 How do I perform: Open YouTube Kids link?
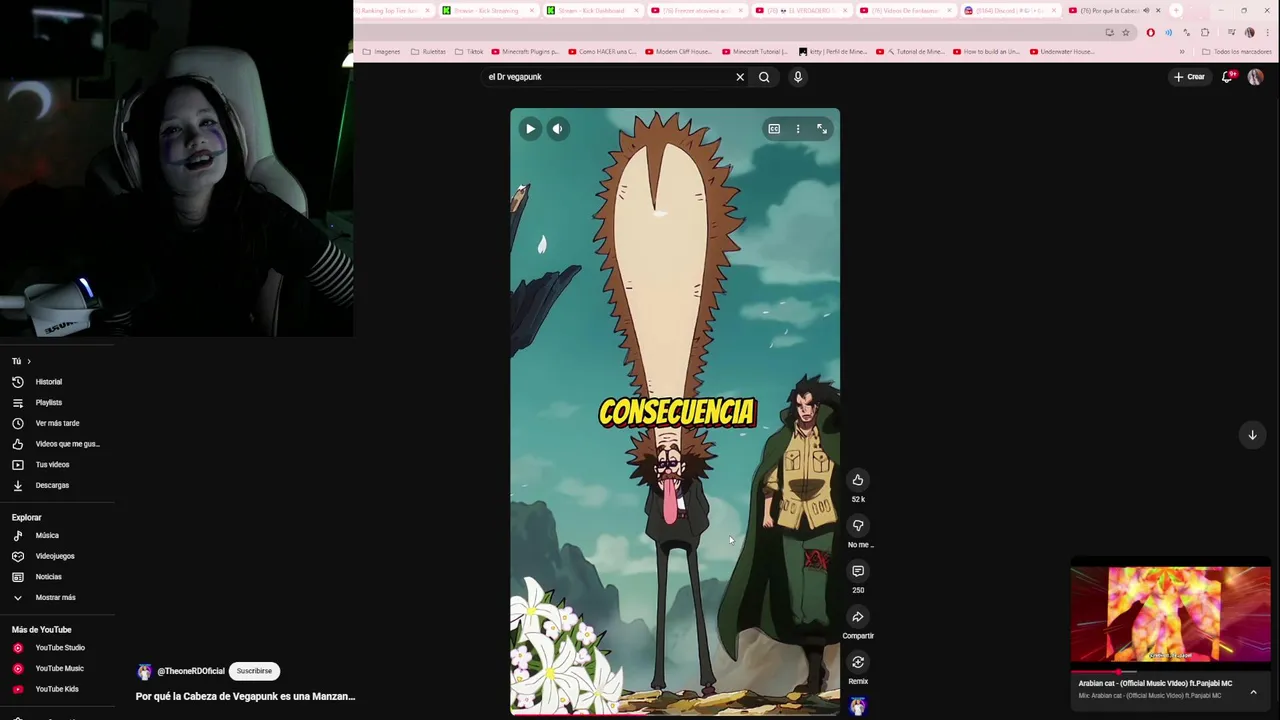tap(57, 689)
